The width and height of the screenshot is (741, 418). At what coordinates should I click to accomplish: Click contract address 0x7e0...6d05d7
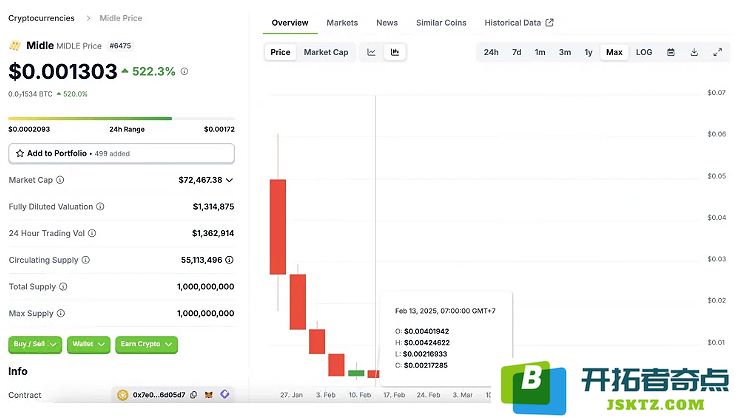click(x=159, y=395)
